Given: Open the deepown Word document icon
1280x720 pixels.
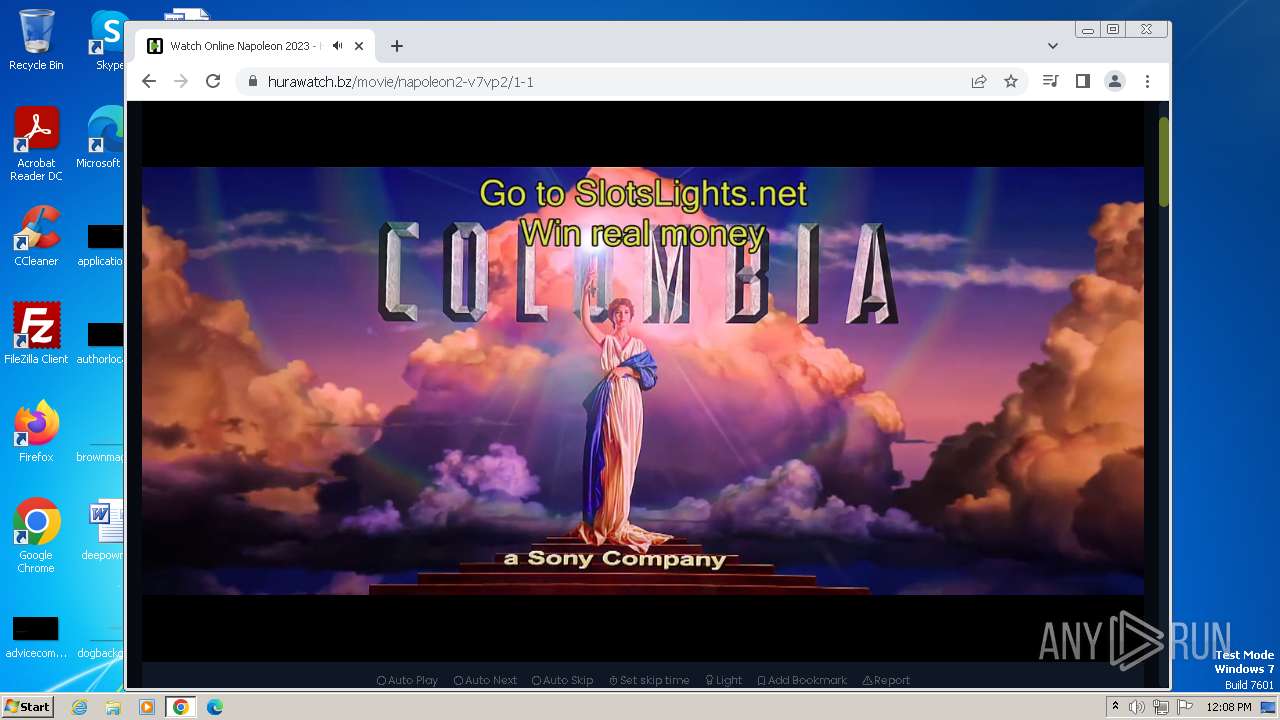Looking at the screenshot, I should (x=104, y=530).
